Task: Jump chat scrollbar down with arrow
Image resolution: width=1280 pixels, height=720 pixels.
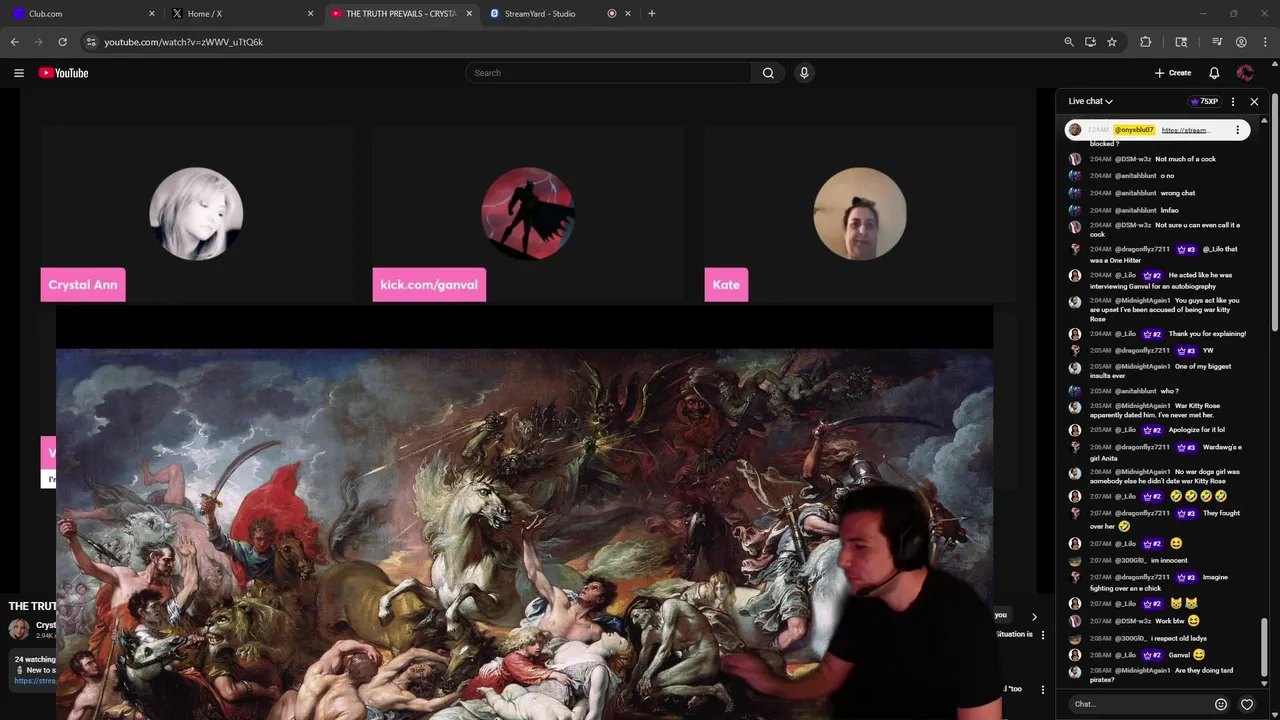Action: [x=1264, y=684]
